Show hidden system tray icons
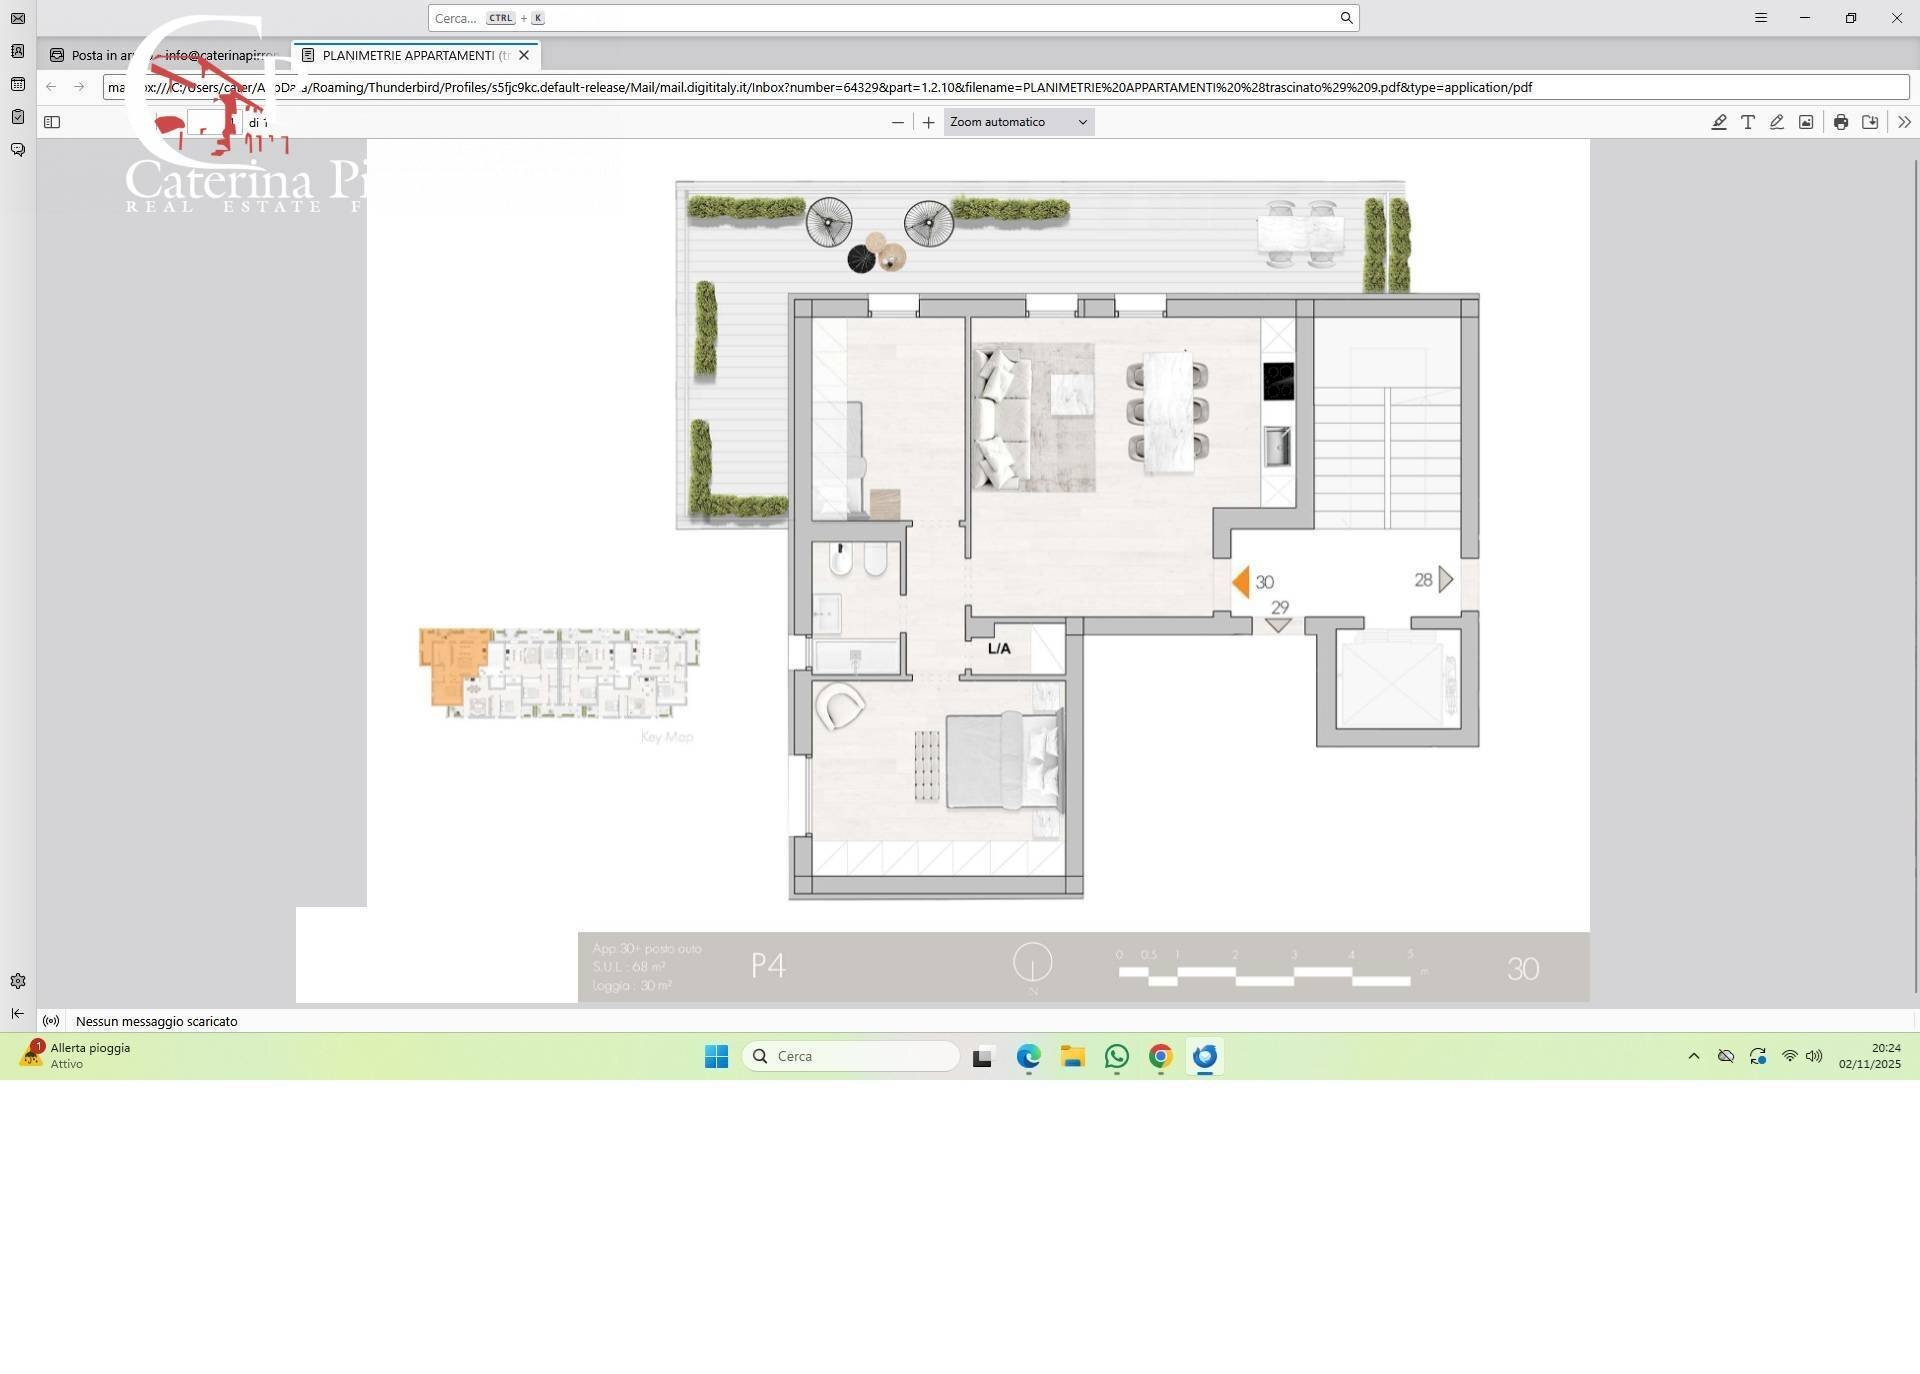This screenshot has width=1920, height=1374. click(1693, 1056)
